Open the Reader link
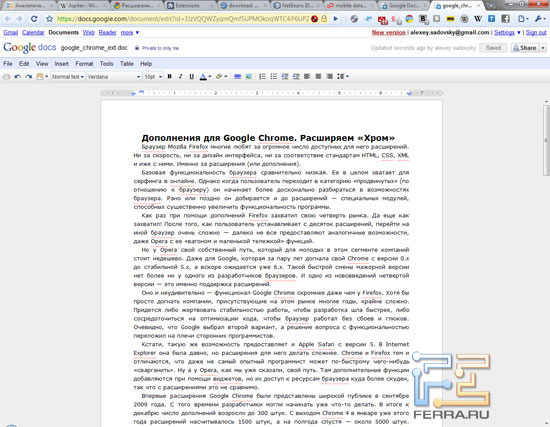The height and width of the screenshot is (427, 550). (x=107, y=33)
